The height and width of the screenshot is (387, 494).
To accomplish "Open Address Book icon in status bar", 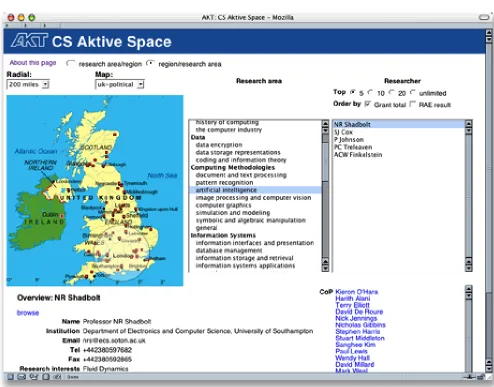I will click(46, 377).
